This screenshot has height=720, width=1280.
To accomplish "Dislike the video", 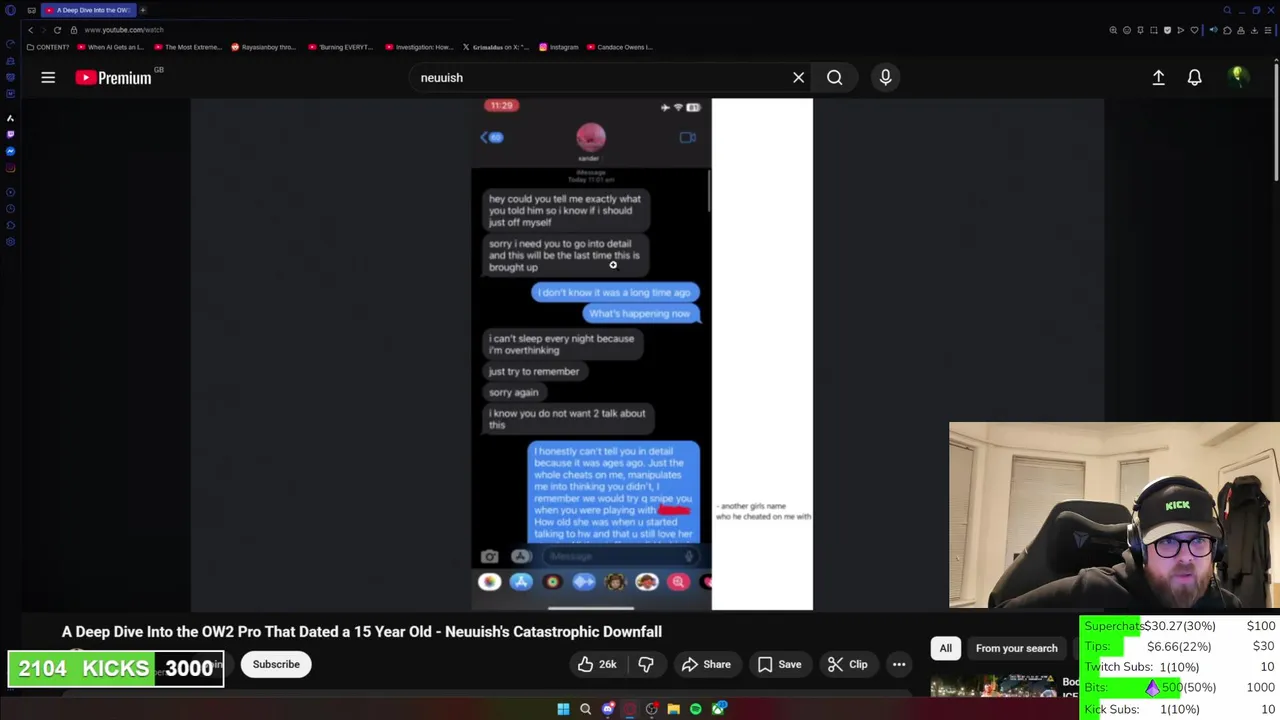I will 646,664.
